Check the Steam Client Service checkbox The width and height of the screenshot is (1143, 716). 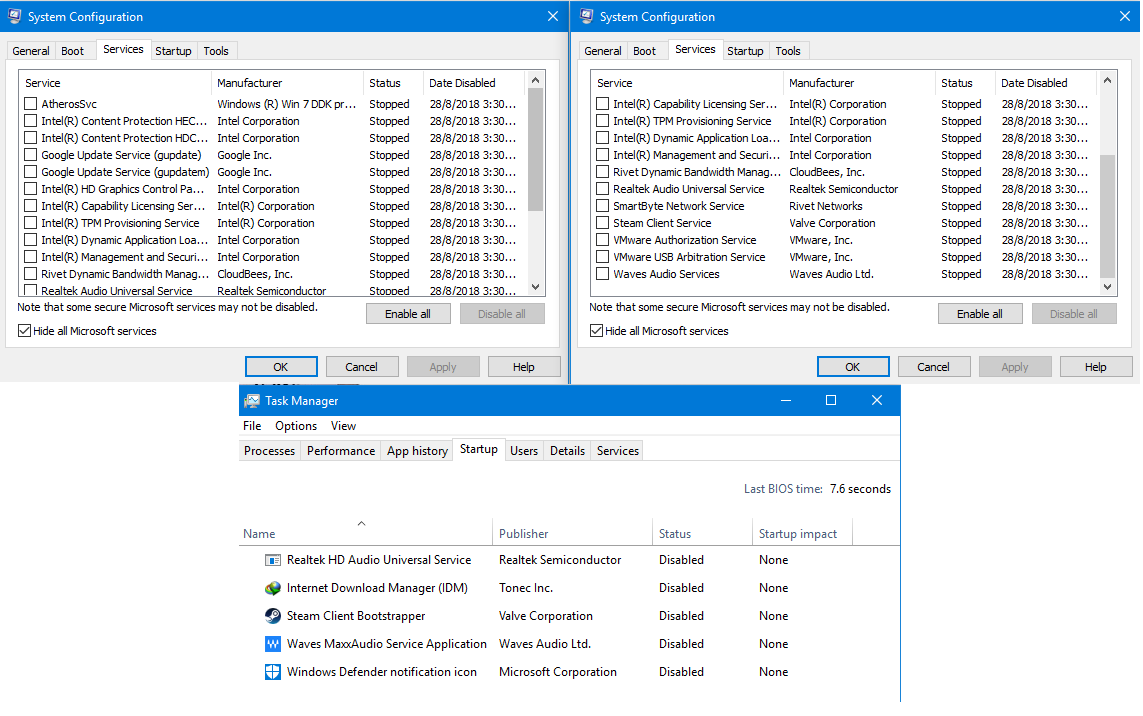603,223
